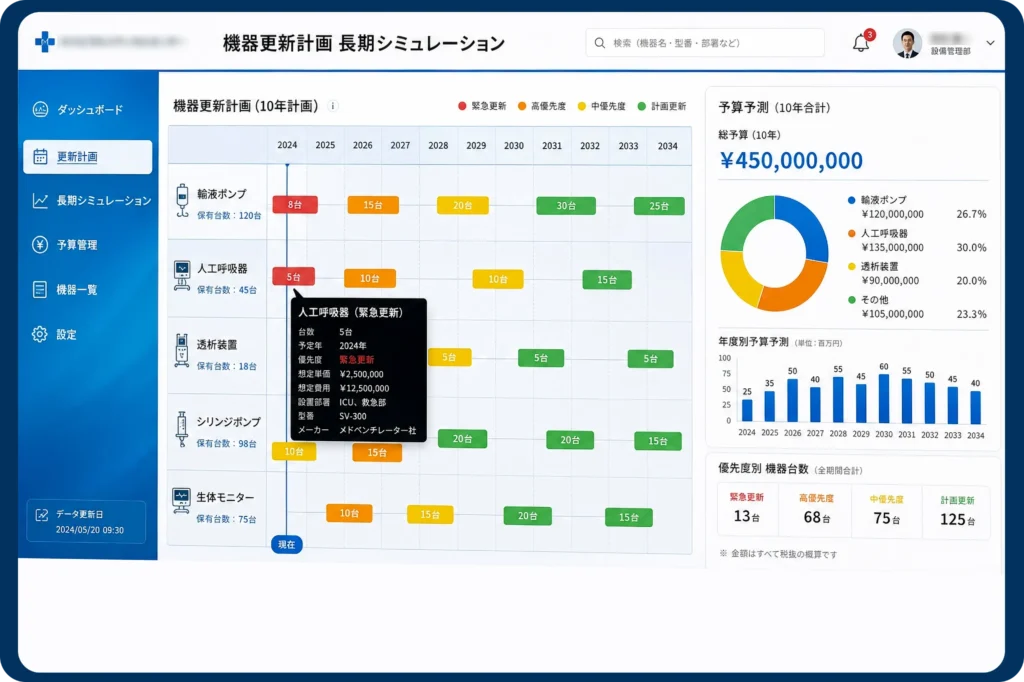Screen dimensions: 1024x682
Task: Select the orange 15台 輸液ポンプ block
Action: (x=373, y=205)
